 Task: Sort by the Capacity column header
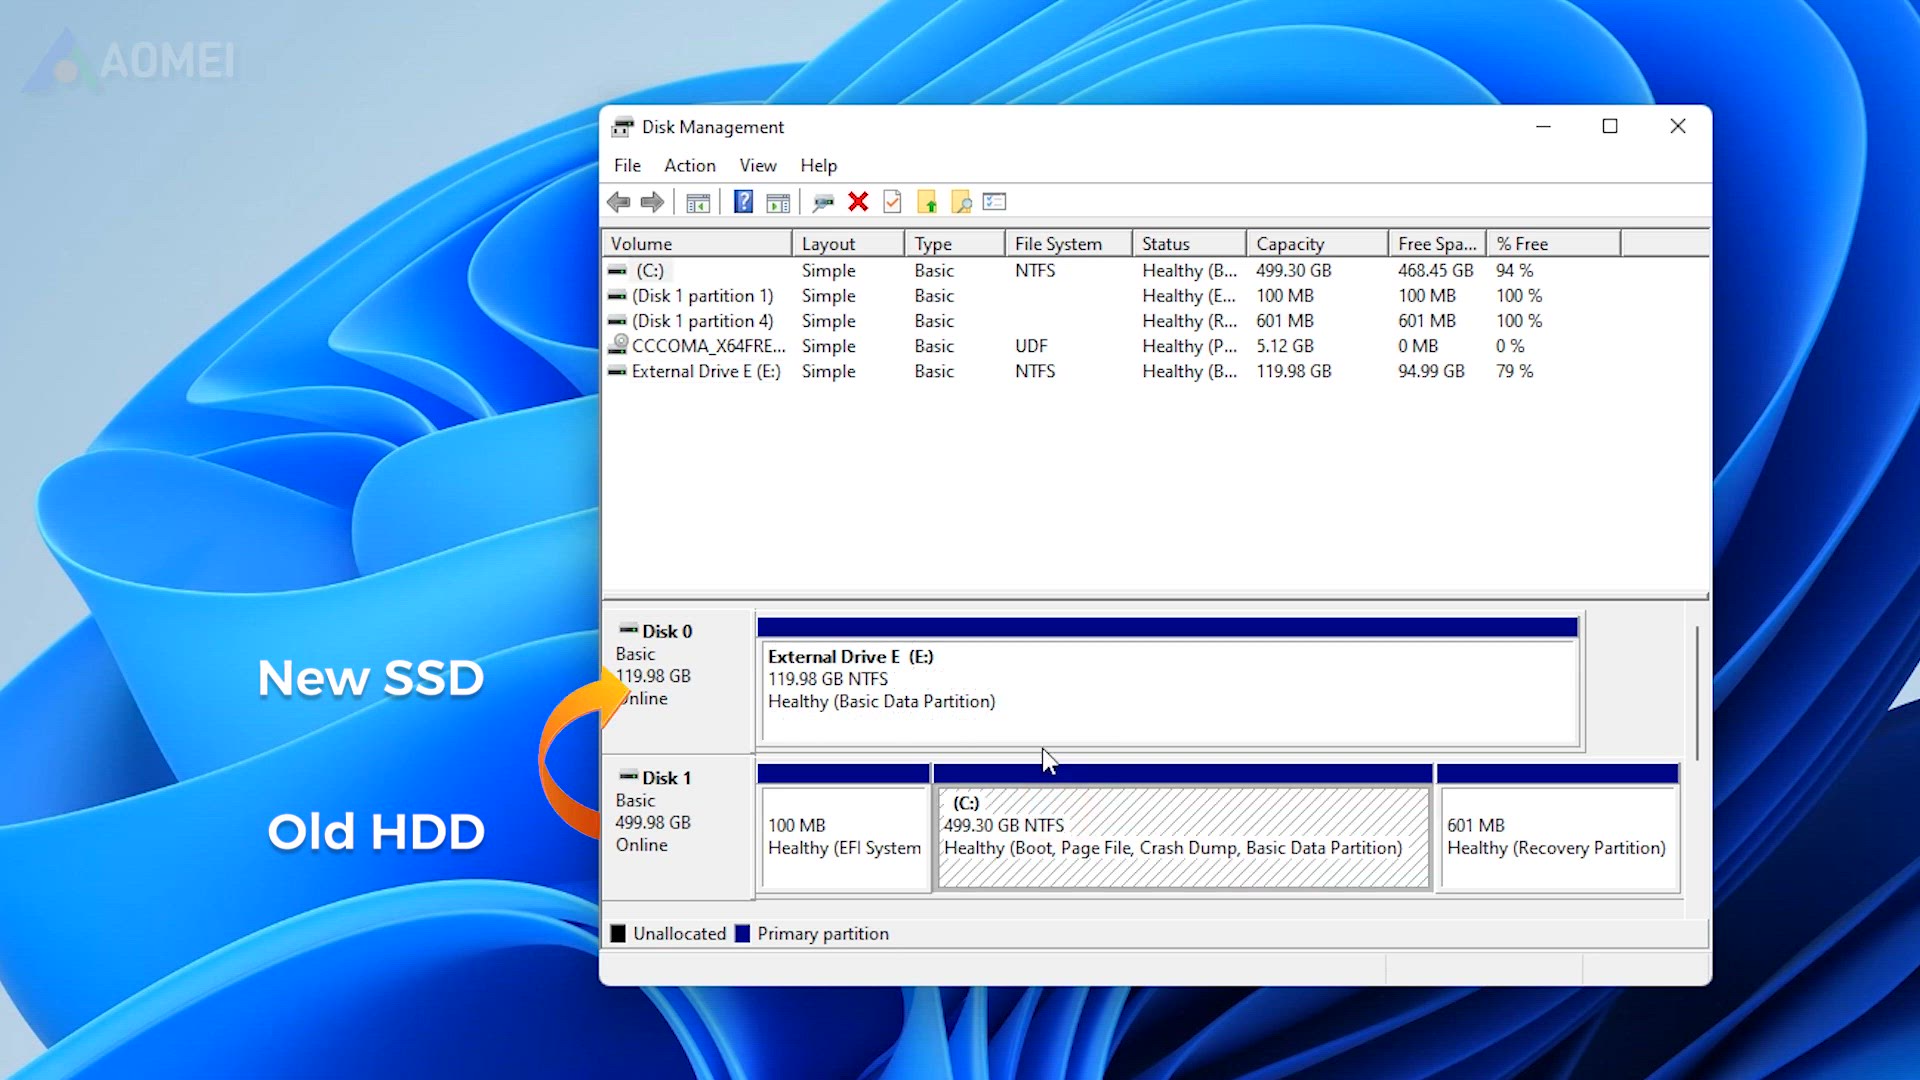pyautogui.click(x=1318, y=244)
